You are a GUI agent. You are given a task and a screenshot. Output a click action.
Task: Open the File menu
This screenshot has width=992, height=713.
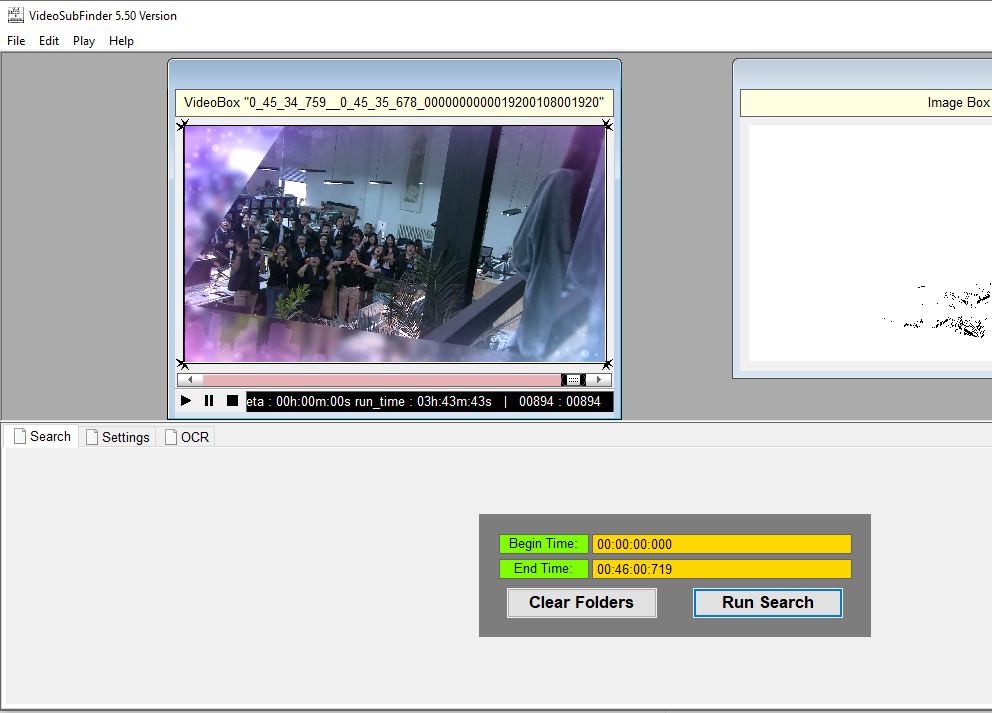tap(16, 41)
